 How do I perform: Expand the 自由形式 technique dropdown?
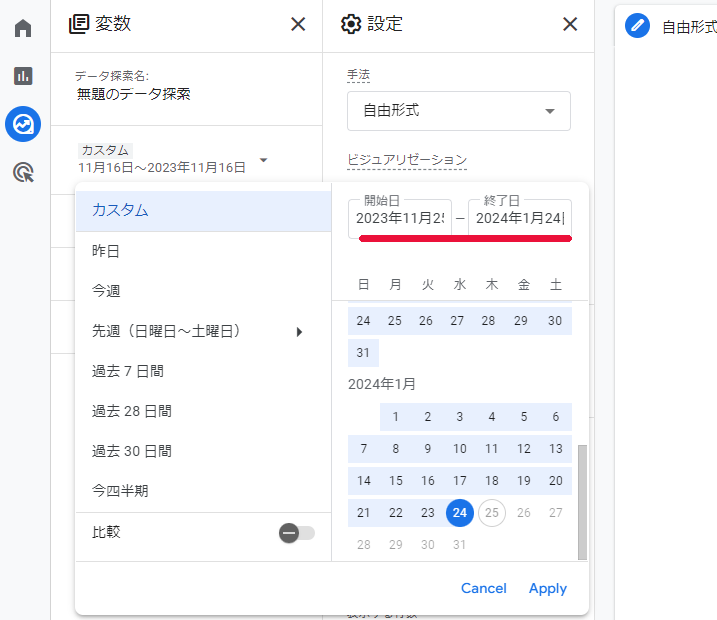coord(549,111)
